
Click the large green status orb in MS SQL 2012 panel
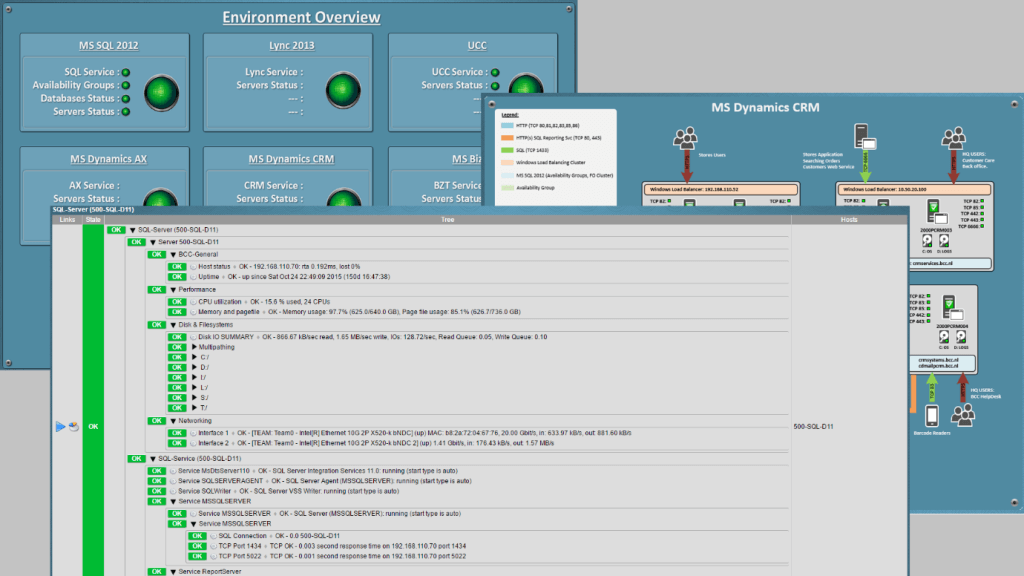coord(161,93)
